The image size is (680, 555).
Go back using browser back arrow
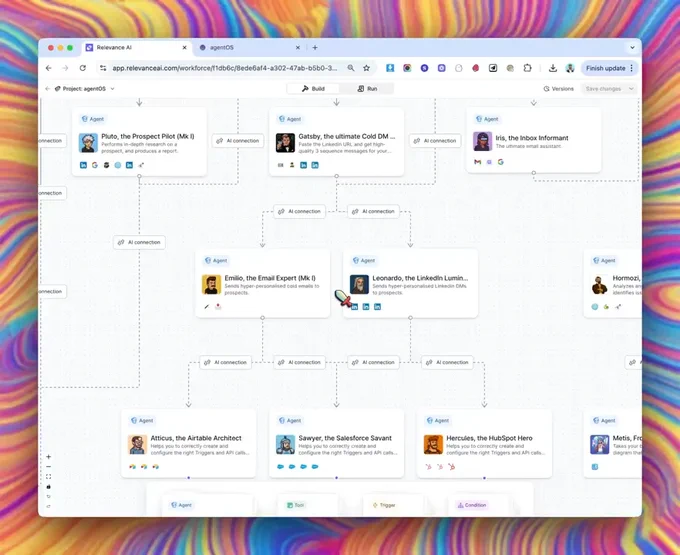[x=49, y=68]
